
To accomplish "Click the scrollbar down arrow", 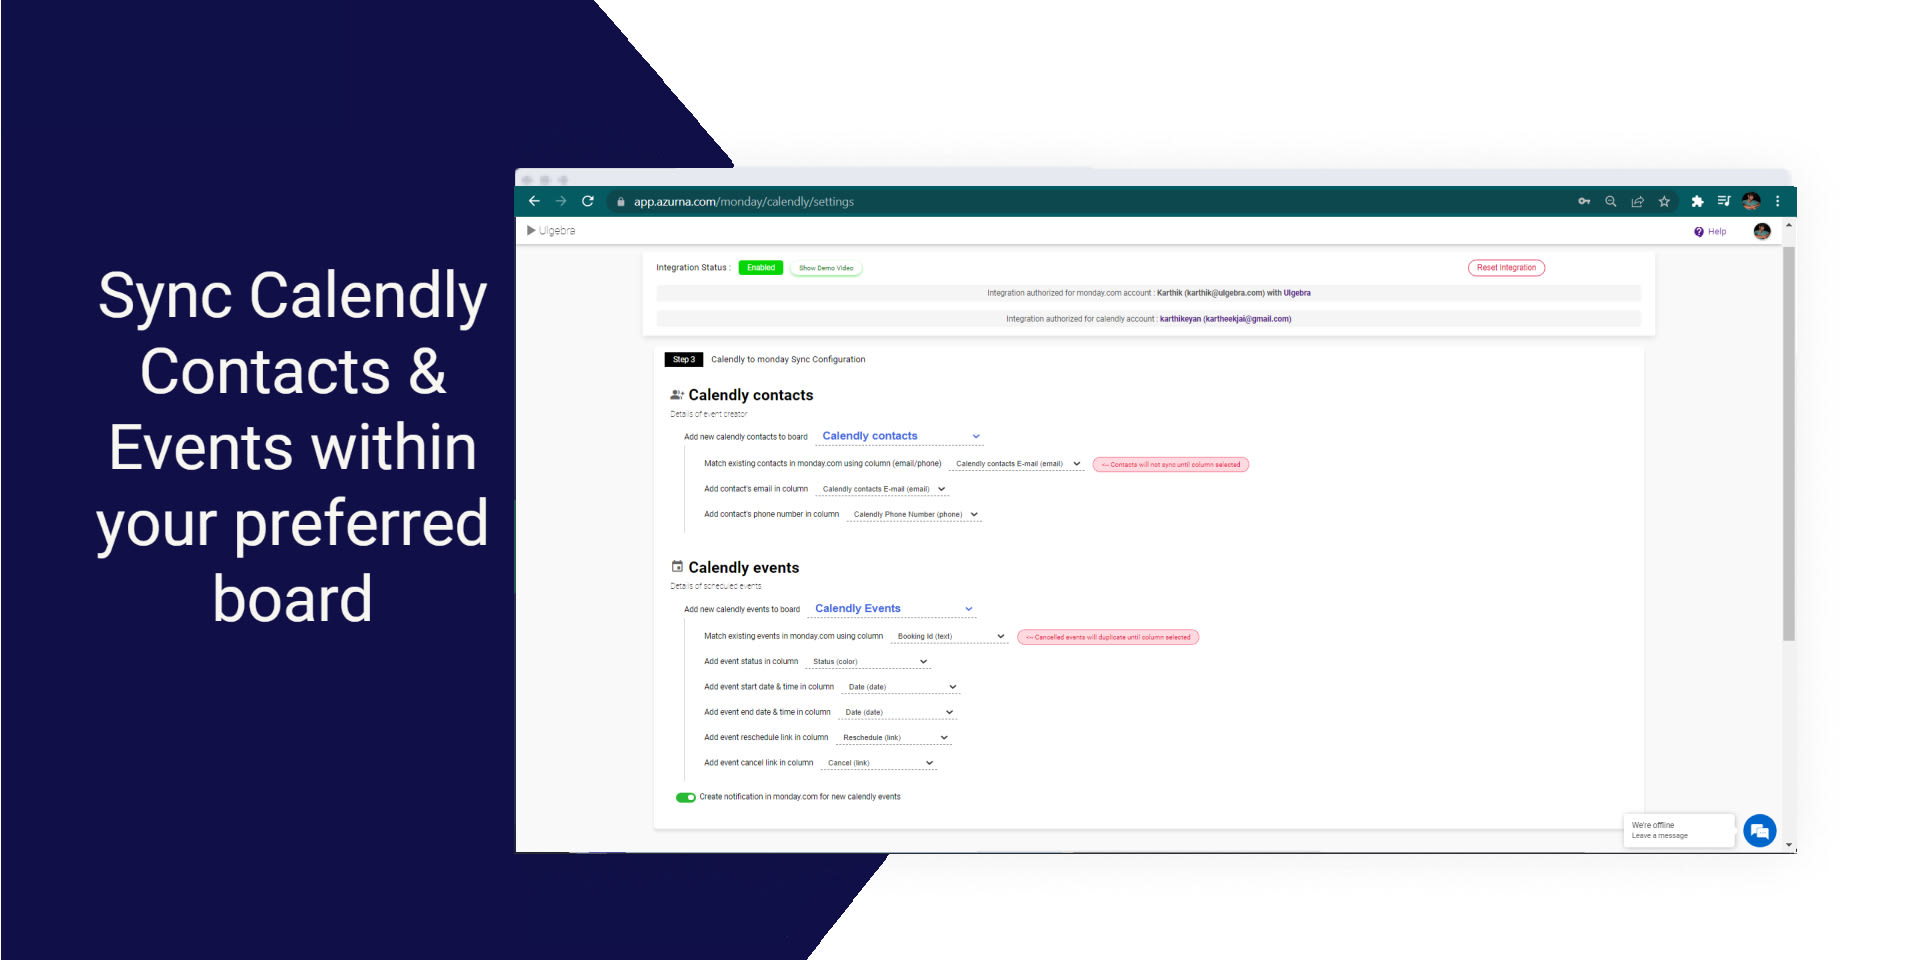I will point(1789,845).
